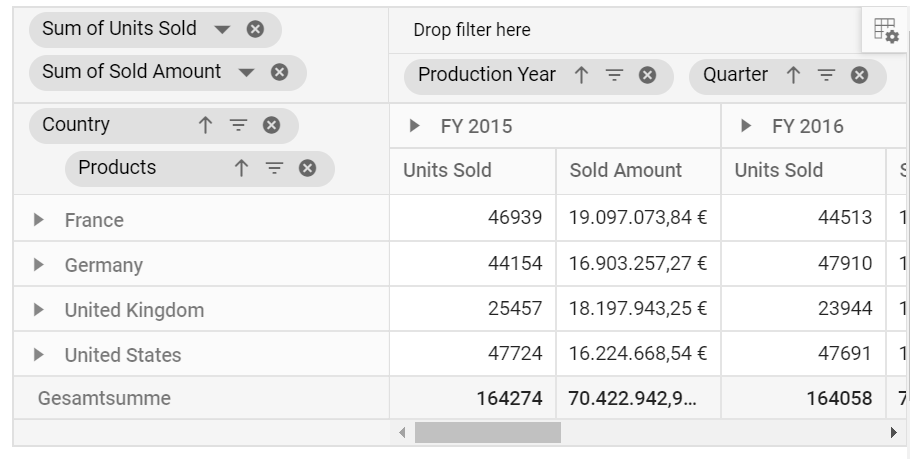
Task: Click Units Sold header under FY 2015
Action: point(472,171)
